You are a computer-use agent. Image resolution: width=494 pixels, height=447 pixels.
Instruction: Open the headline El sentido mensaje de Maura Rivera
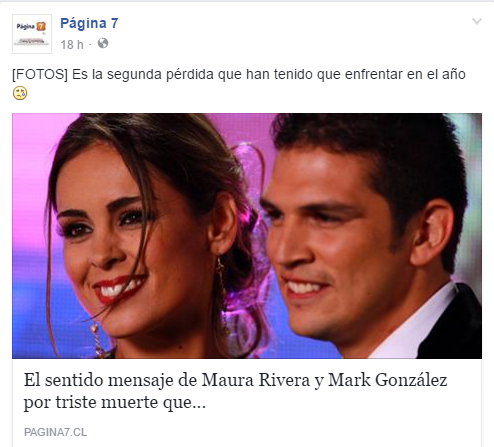point(235,391)
